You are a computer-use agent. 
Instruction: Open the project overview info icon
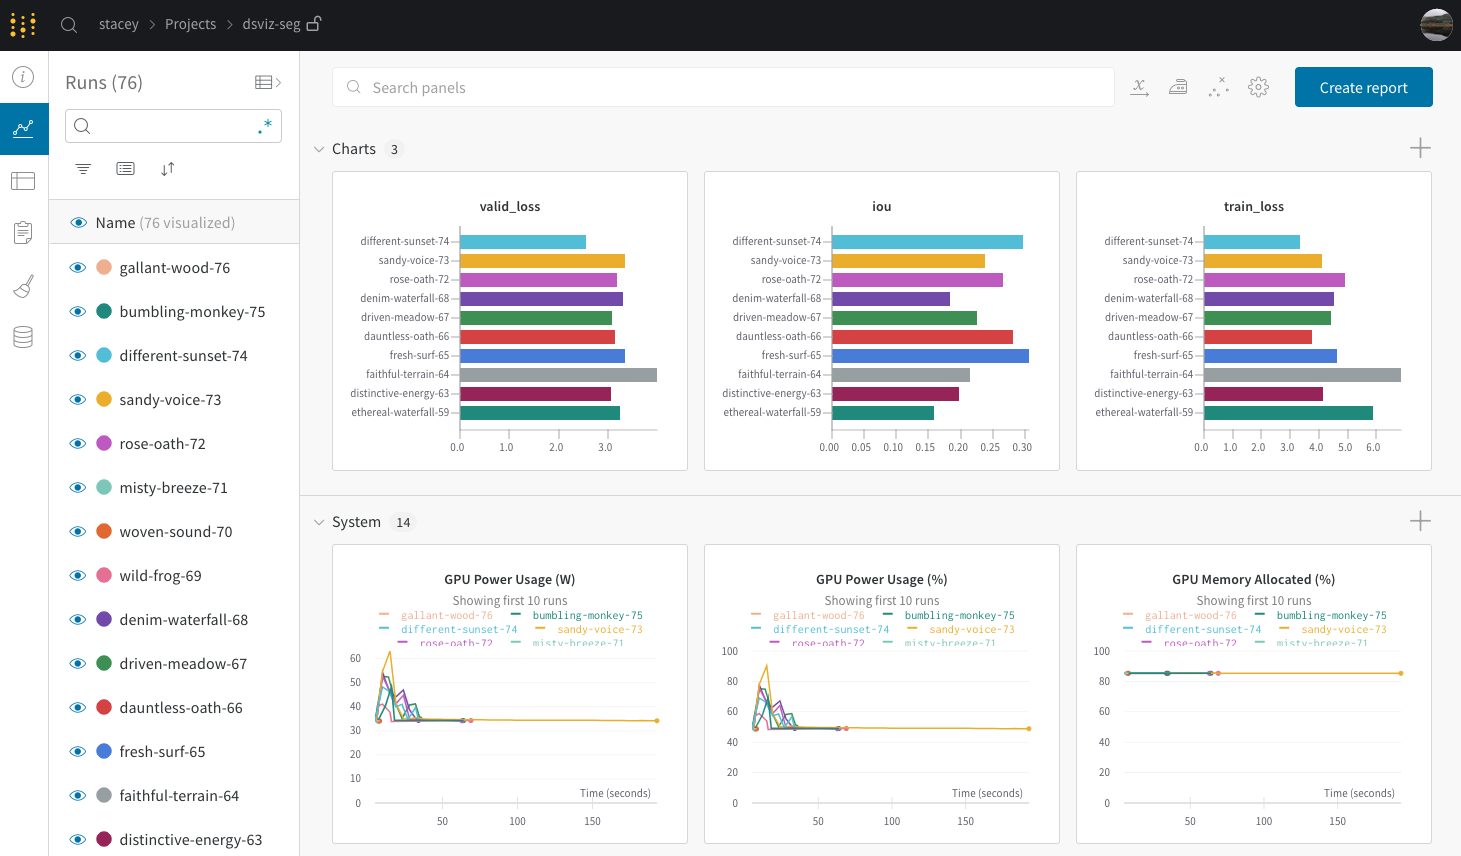point(23,77)
